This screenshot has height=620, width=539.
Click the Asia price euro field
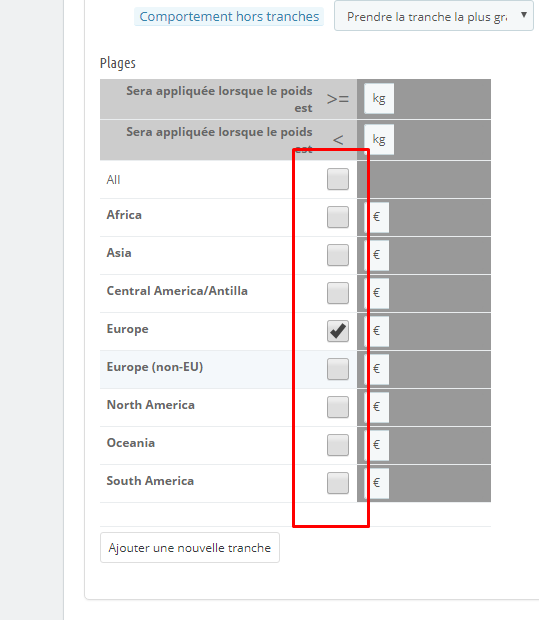coord(376,255)
